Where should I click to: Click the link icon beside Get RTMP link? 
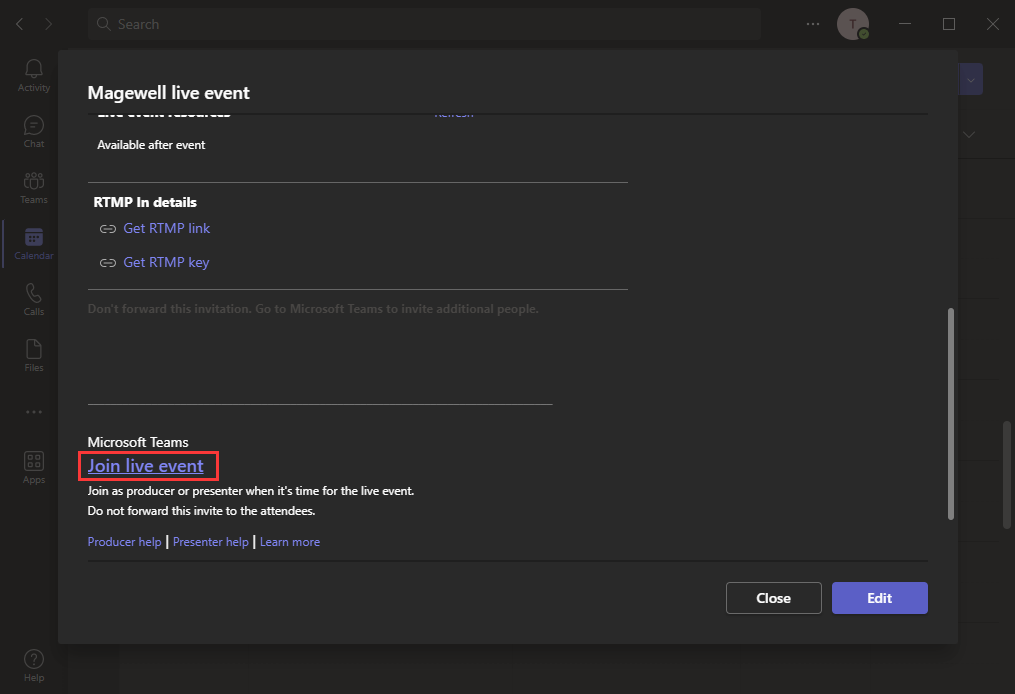pos(107,229)
